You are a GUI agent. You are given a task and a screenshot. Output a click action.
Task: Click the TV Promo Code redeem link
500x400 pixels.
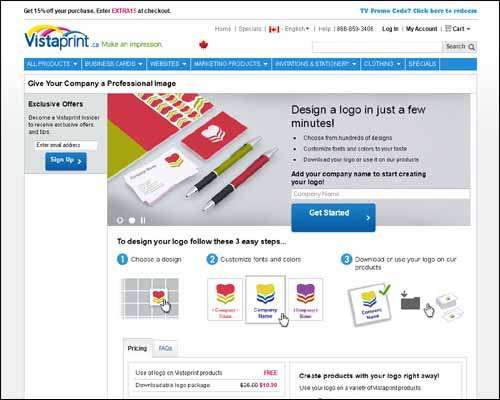coord(418,11)
